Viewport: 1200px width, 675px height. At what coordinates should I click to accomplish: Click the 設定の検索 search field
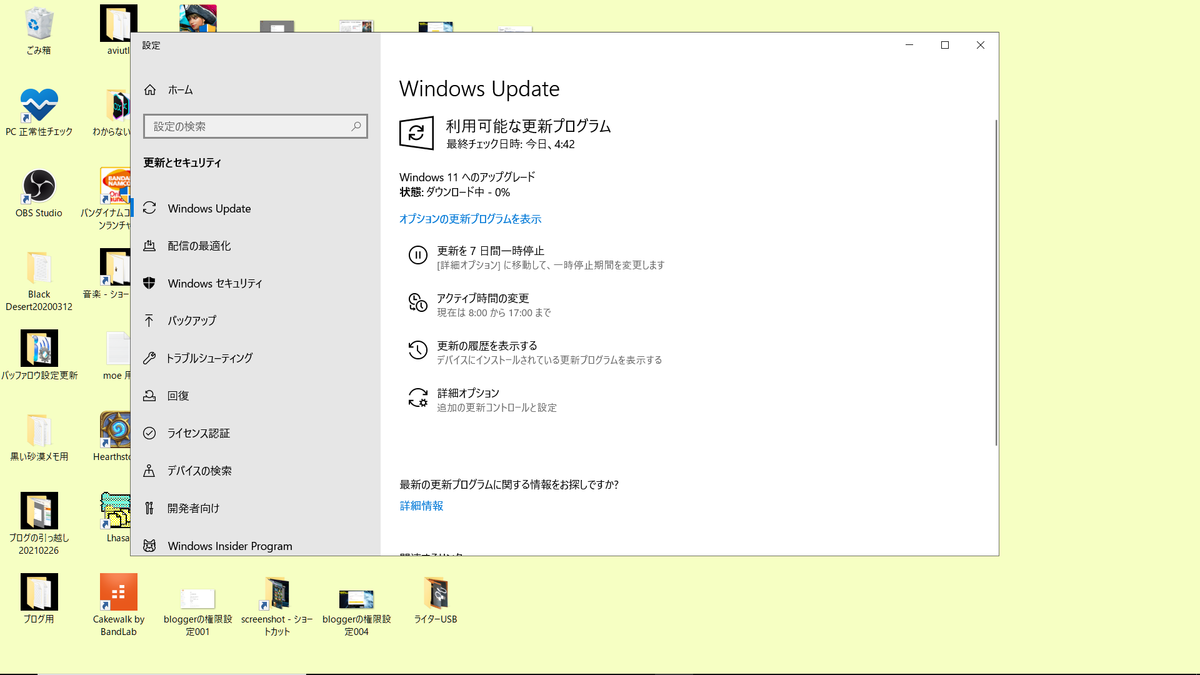pos(255,127)
